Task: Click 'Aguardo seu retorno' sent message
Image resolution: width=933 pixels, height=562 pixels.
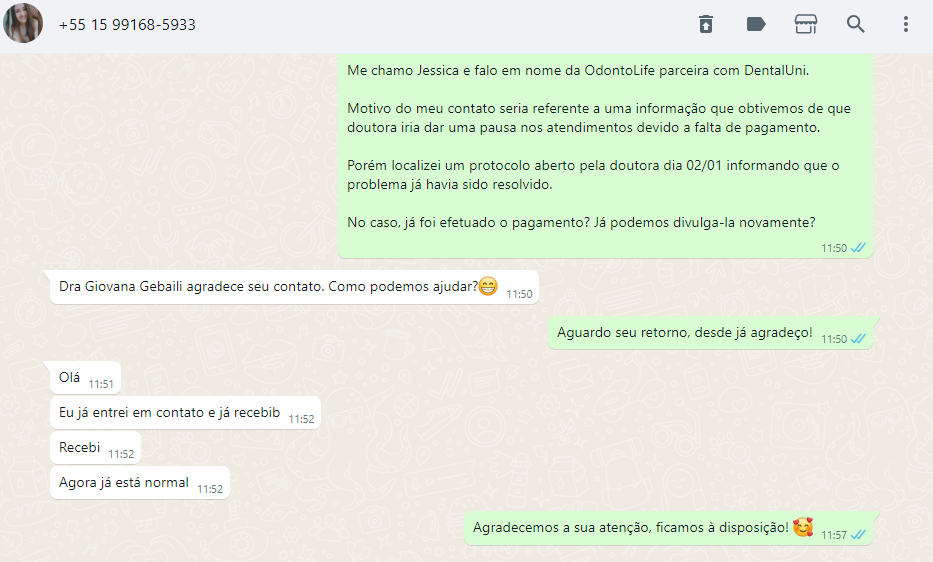Action: [710, 333]
